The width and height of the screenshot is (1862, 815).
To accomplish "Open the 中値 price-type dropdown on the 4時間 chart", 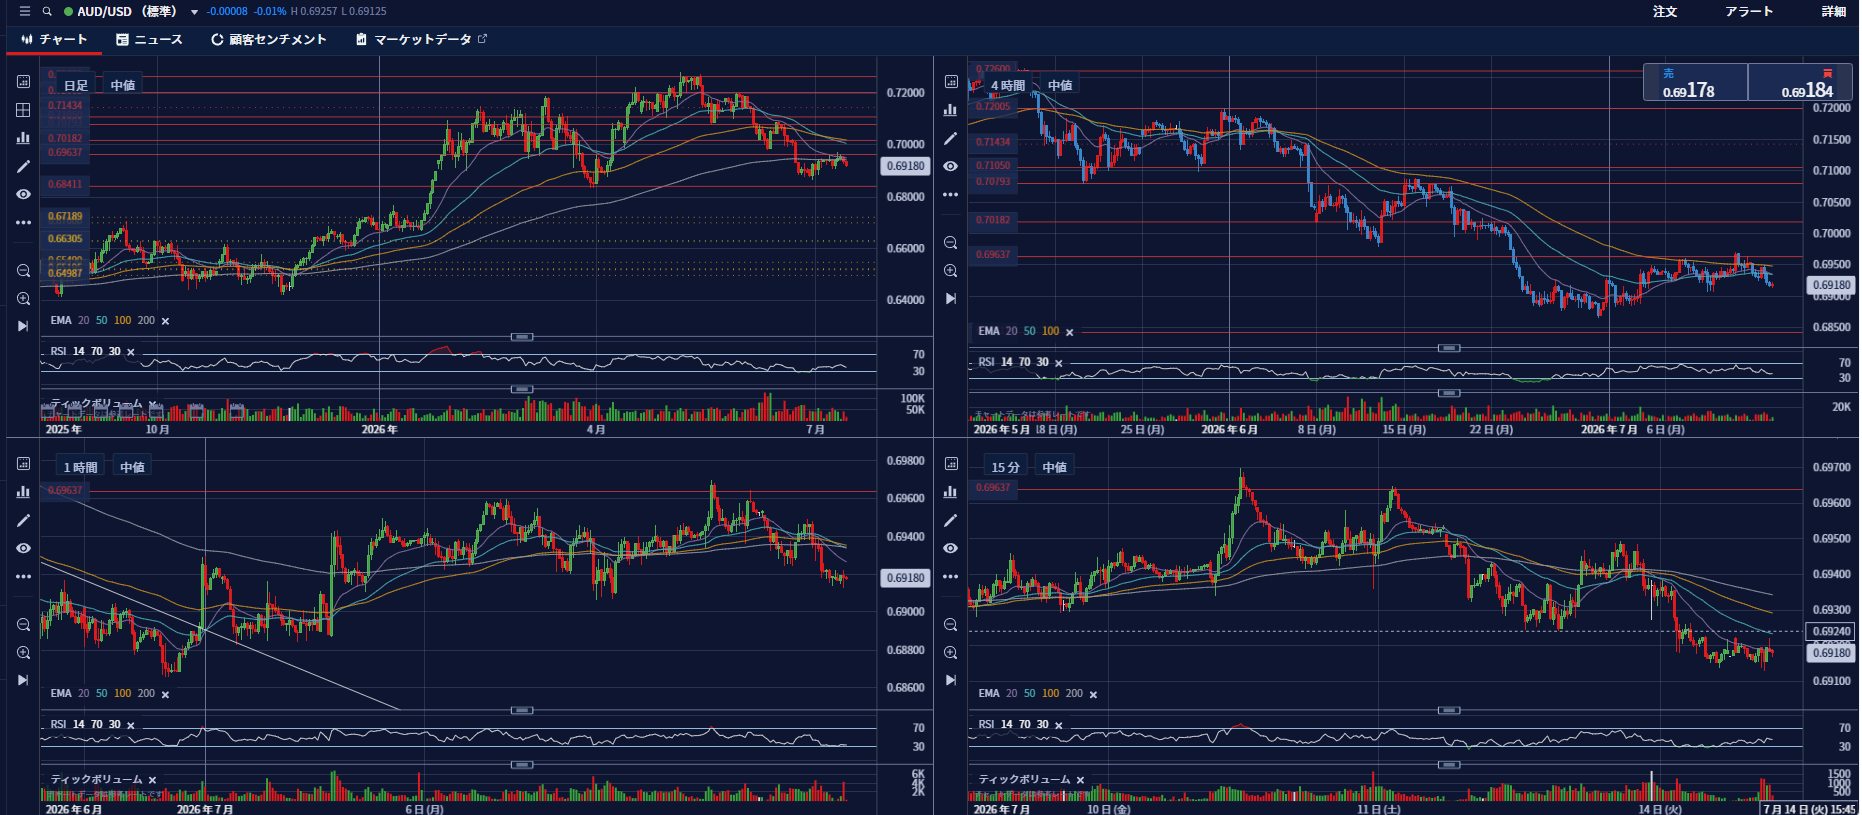I will click(1060, 86).
